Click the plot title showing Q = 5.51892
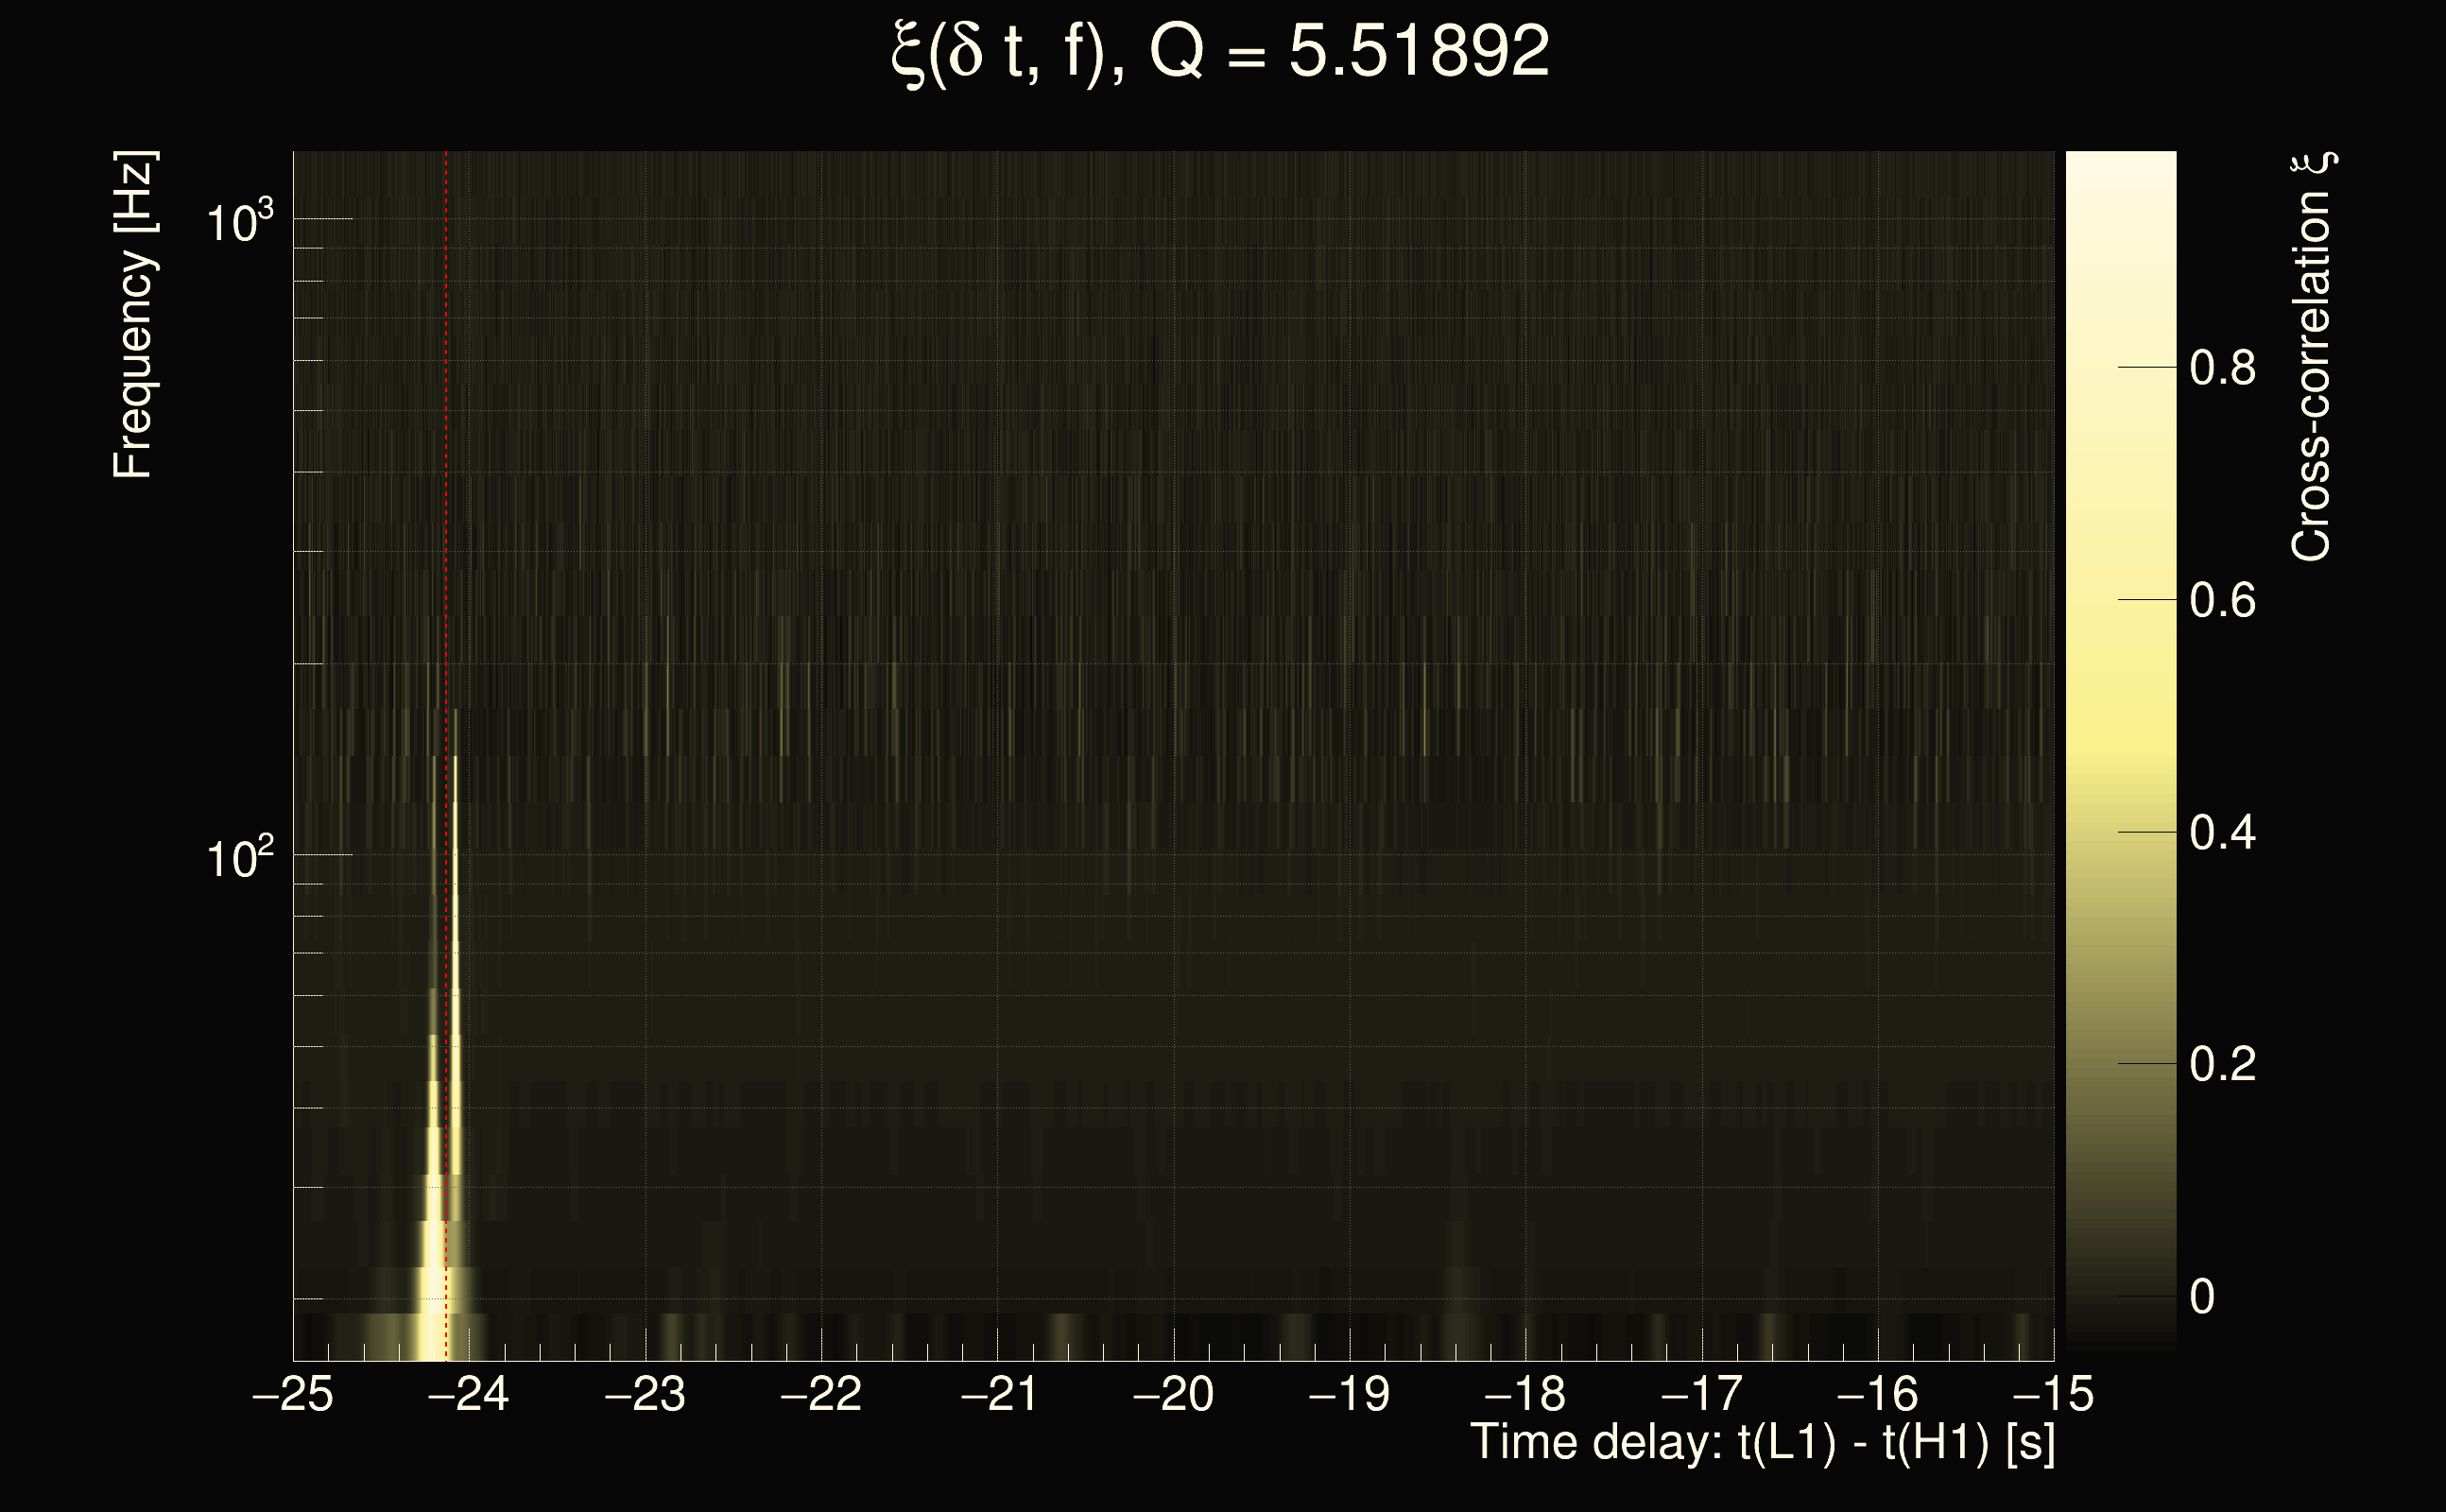Viewport: 2446px width, 1512px height. 1220,52
